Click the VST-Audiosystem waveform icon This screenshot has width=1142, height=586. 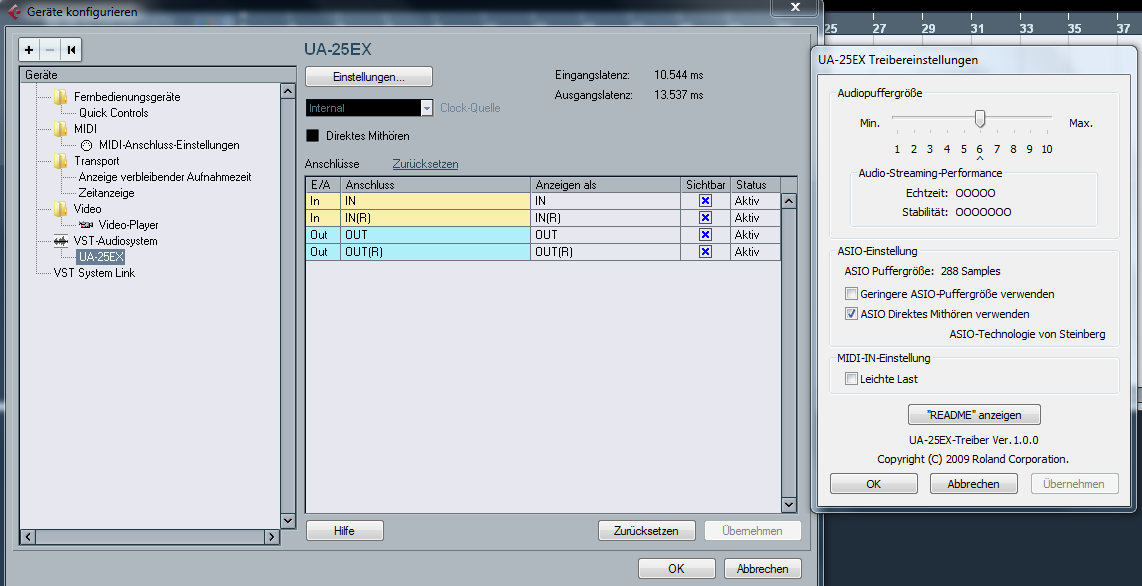point(61,241)
